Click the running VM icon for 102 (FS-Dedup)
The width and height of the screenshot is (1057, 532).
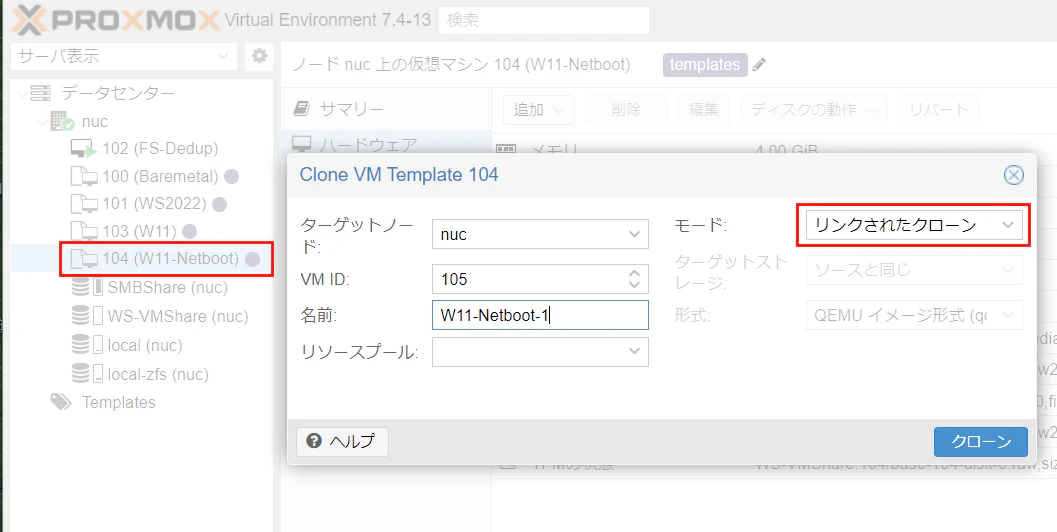pos(84,148)
